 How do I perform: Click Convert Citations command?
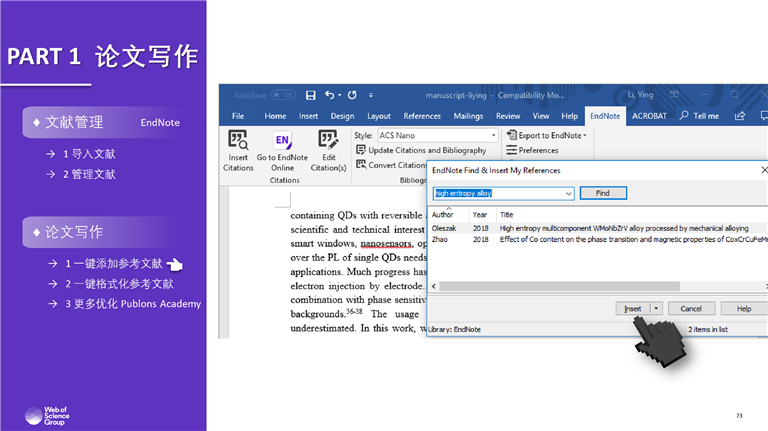coord(391,165)
